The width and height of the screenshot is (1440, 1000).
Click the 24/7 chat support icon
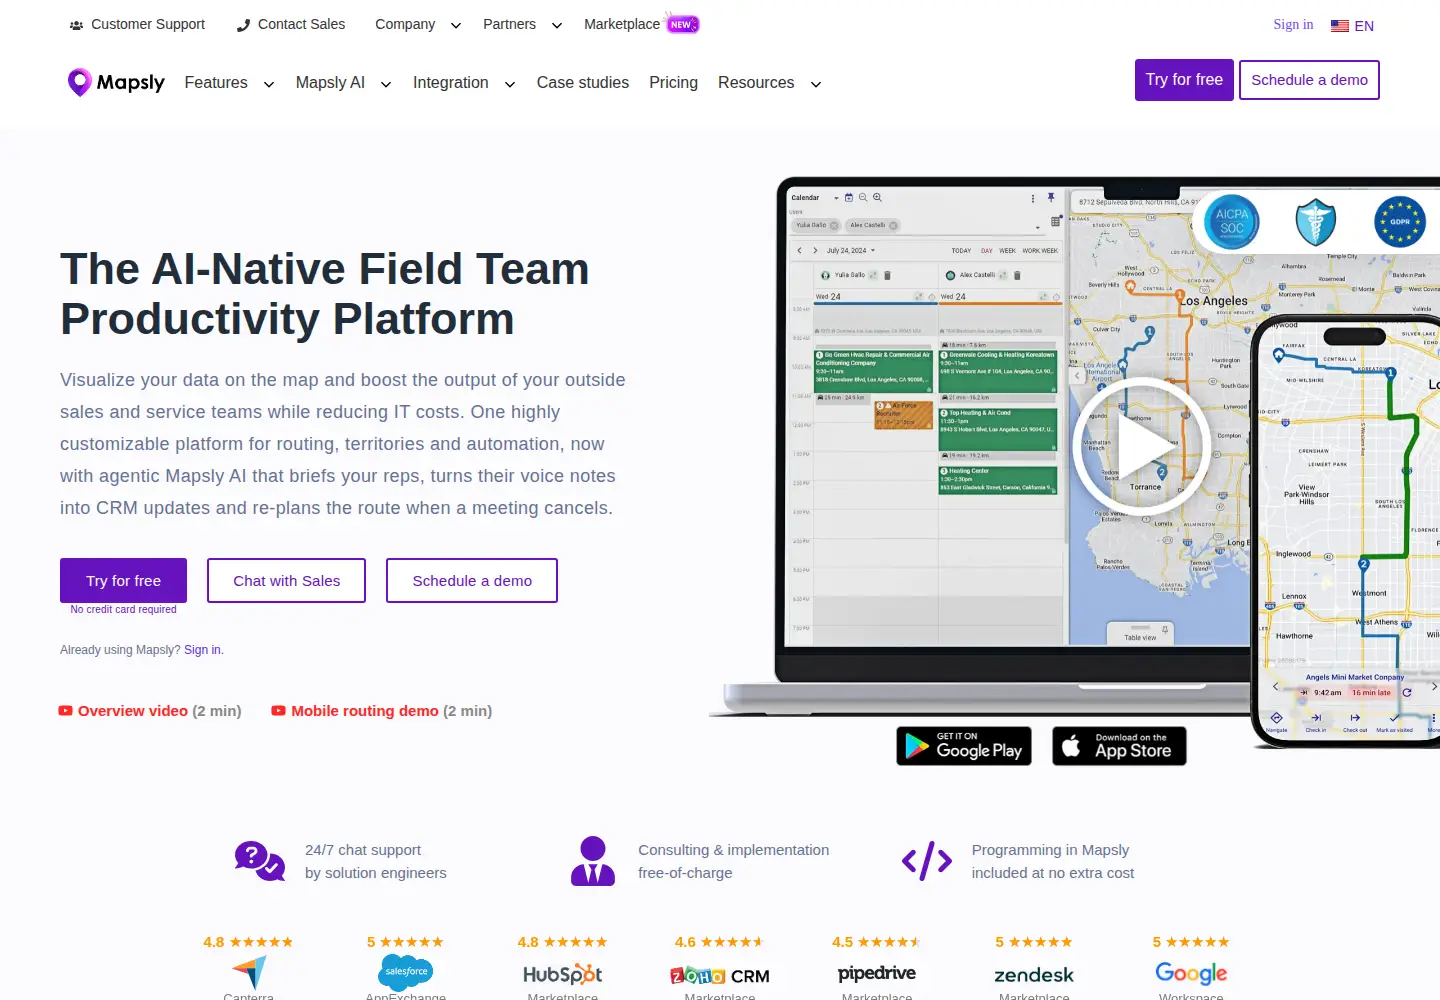[x=260, y=861]
